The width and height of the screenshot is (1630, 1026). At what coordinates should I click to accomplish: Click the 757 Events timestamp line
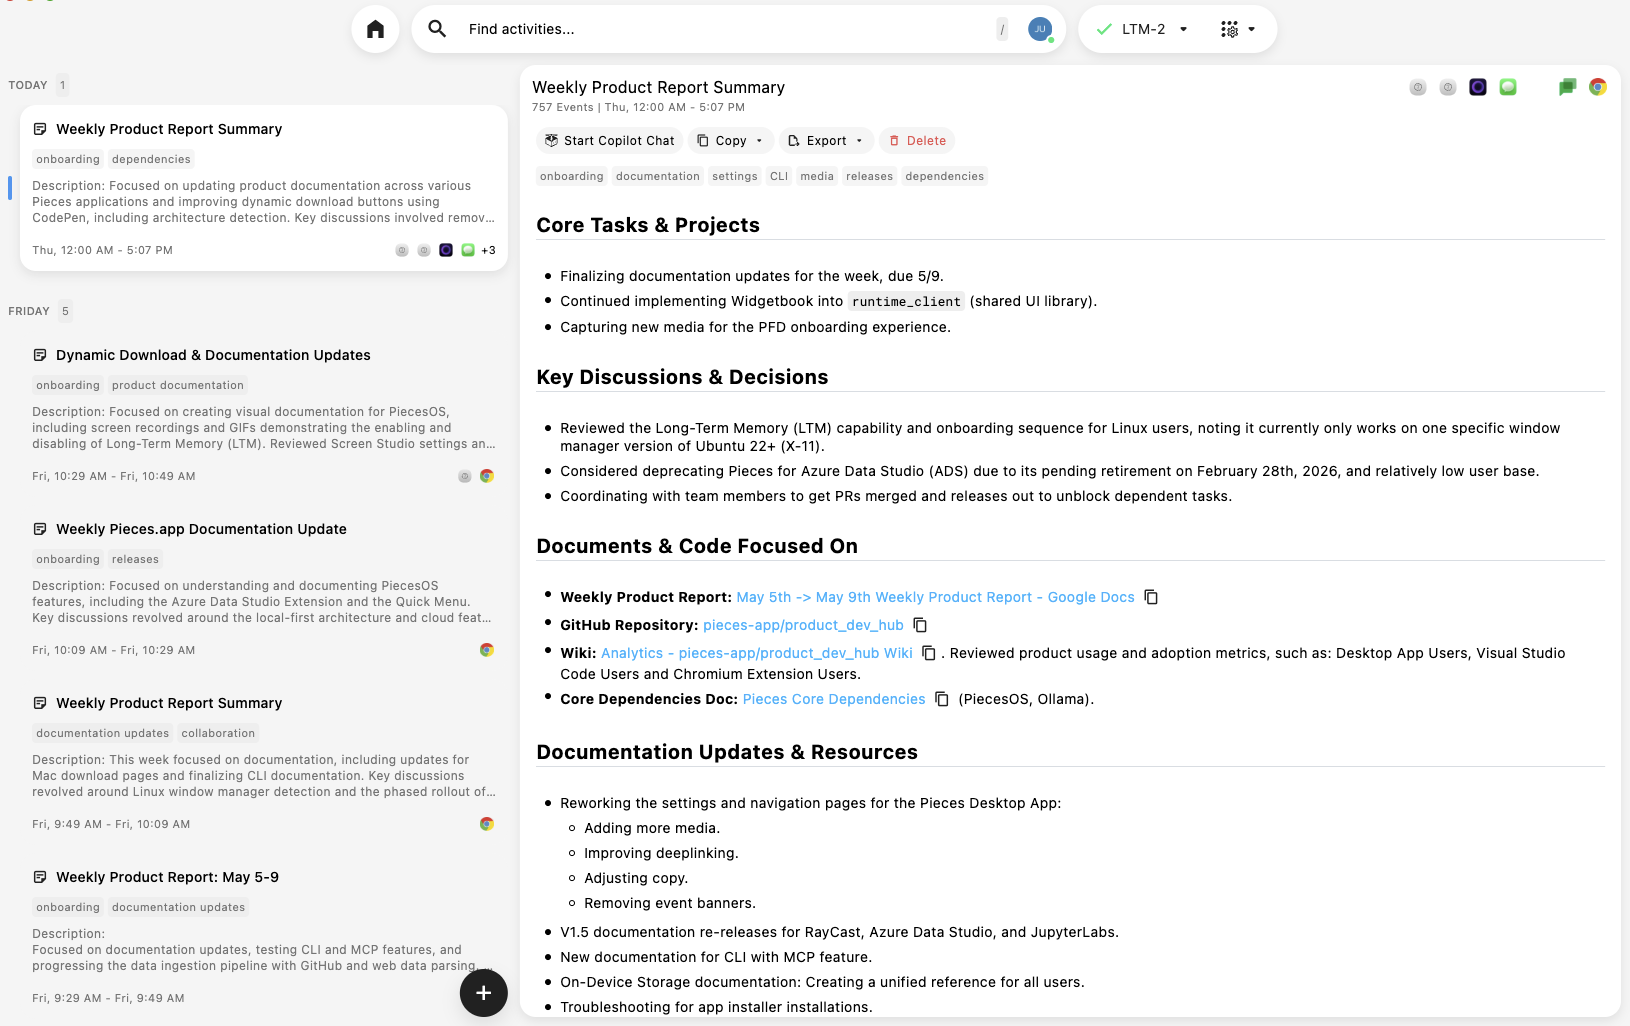638,107
